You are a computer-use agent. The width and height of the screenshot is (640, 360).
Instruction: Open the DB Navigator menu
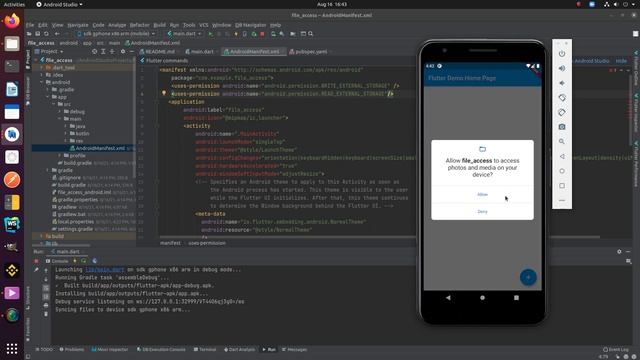point(250,25)
